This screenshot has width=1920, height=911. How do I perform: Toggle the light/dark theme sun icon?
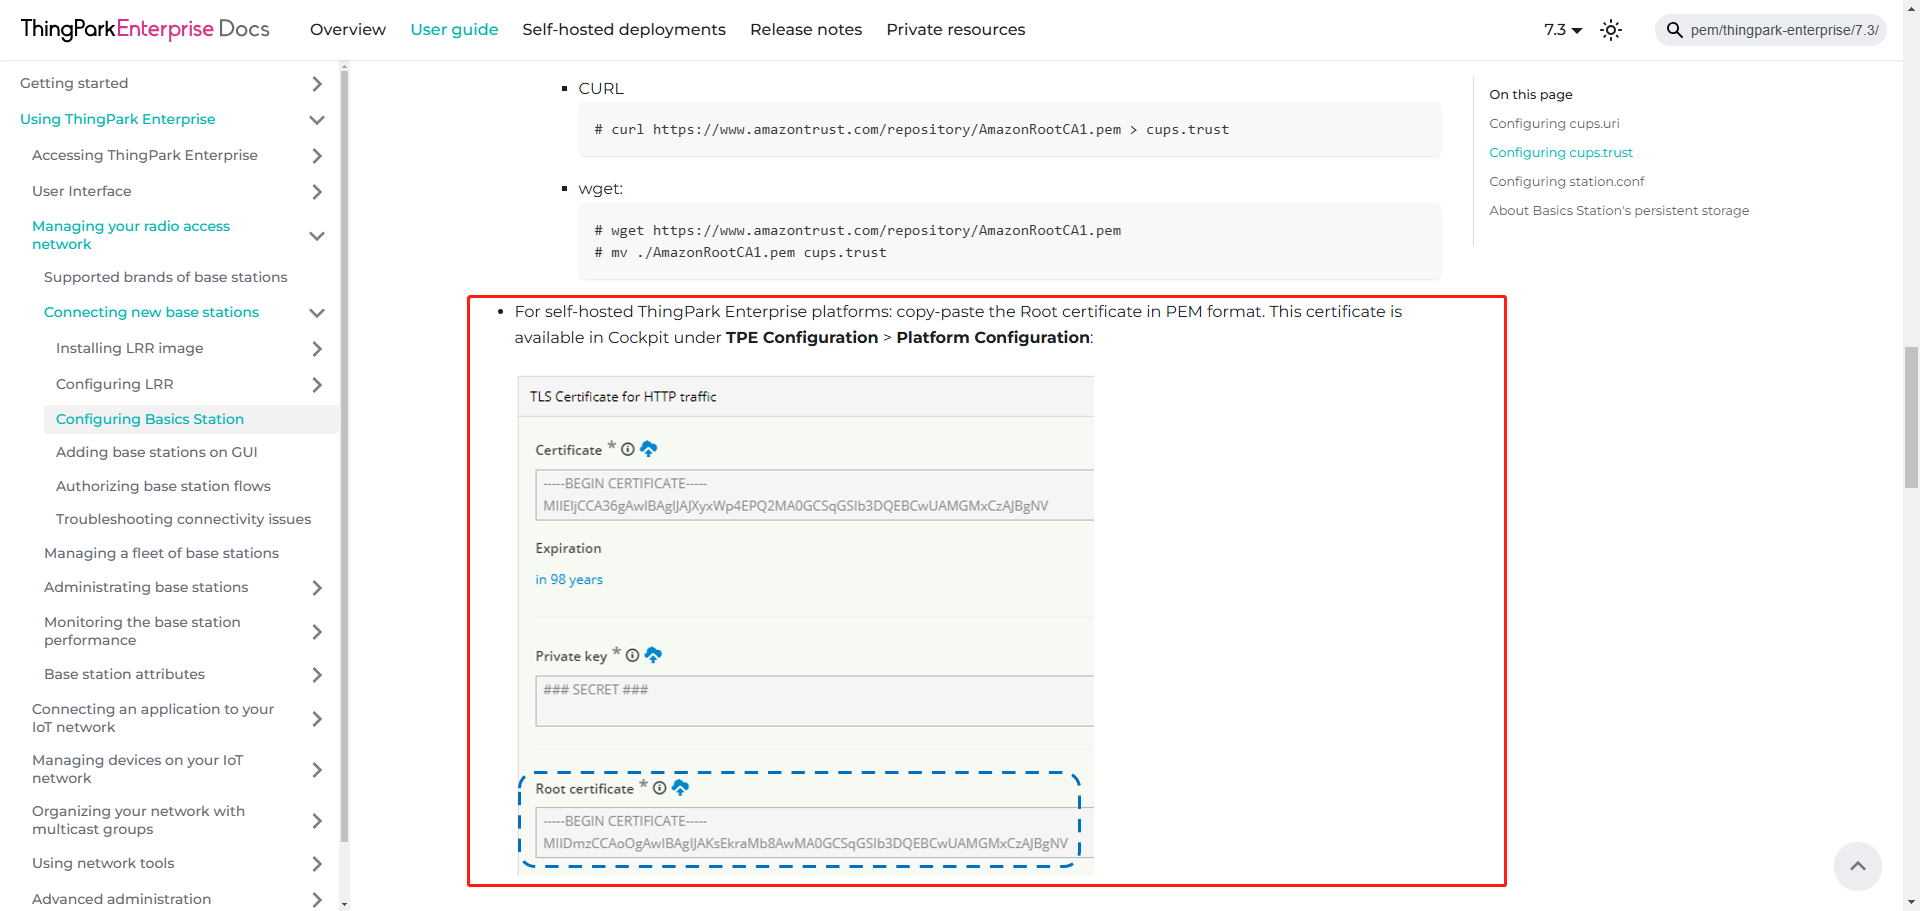click(1611, 30)
